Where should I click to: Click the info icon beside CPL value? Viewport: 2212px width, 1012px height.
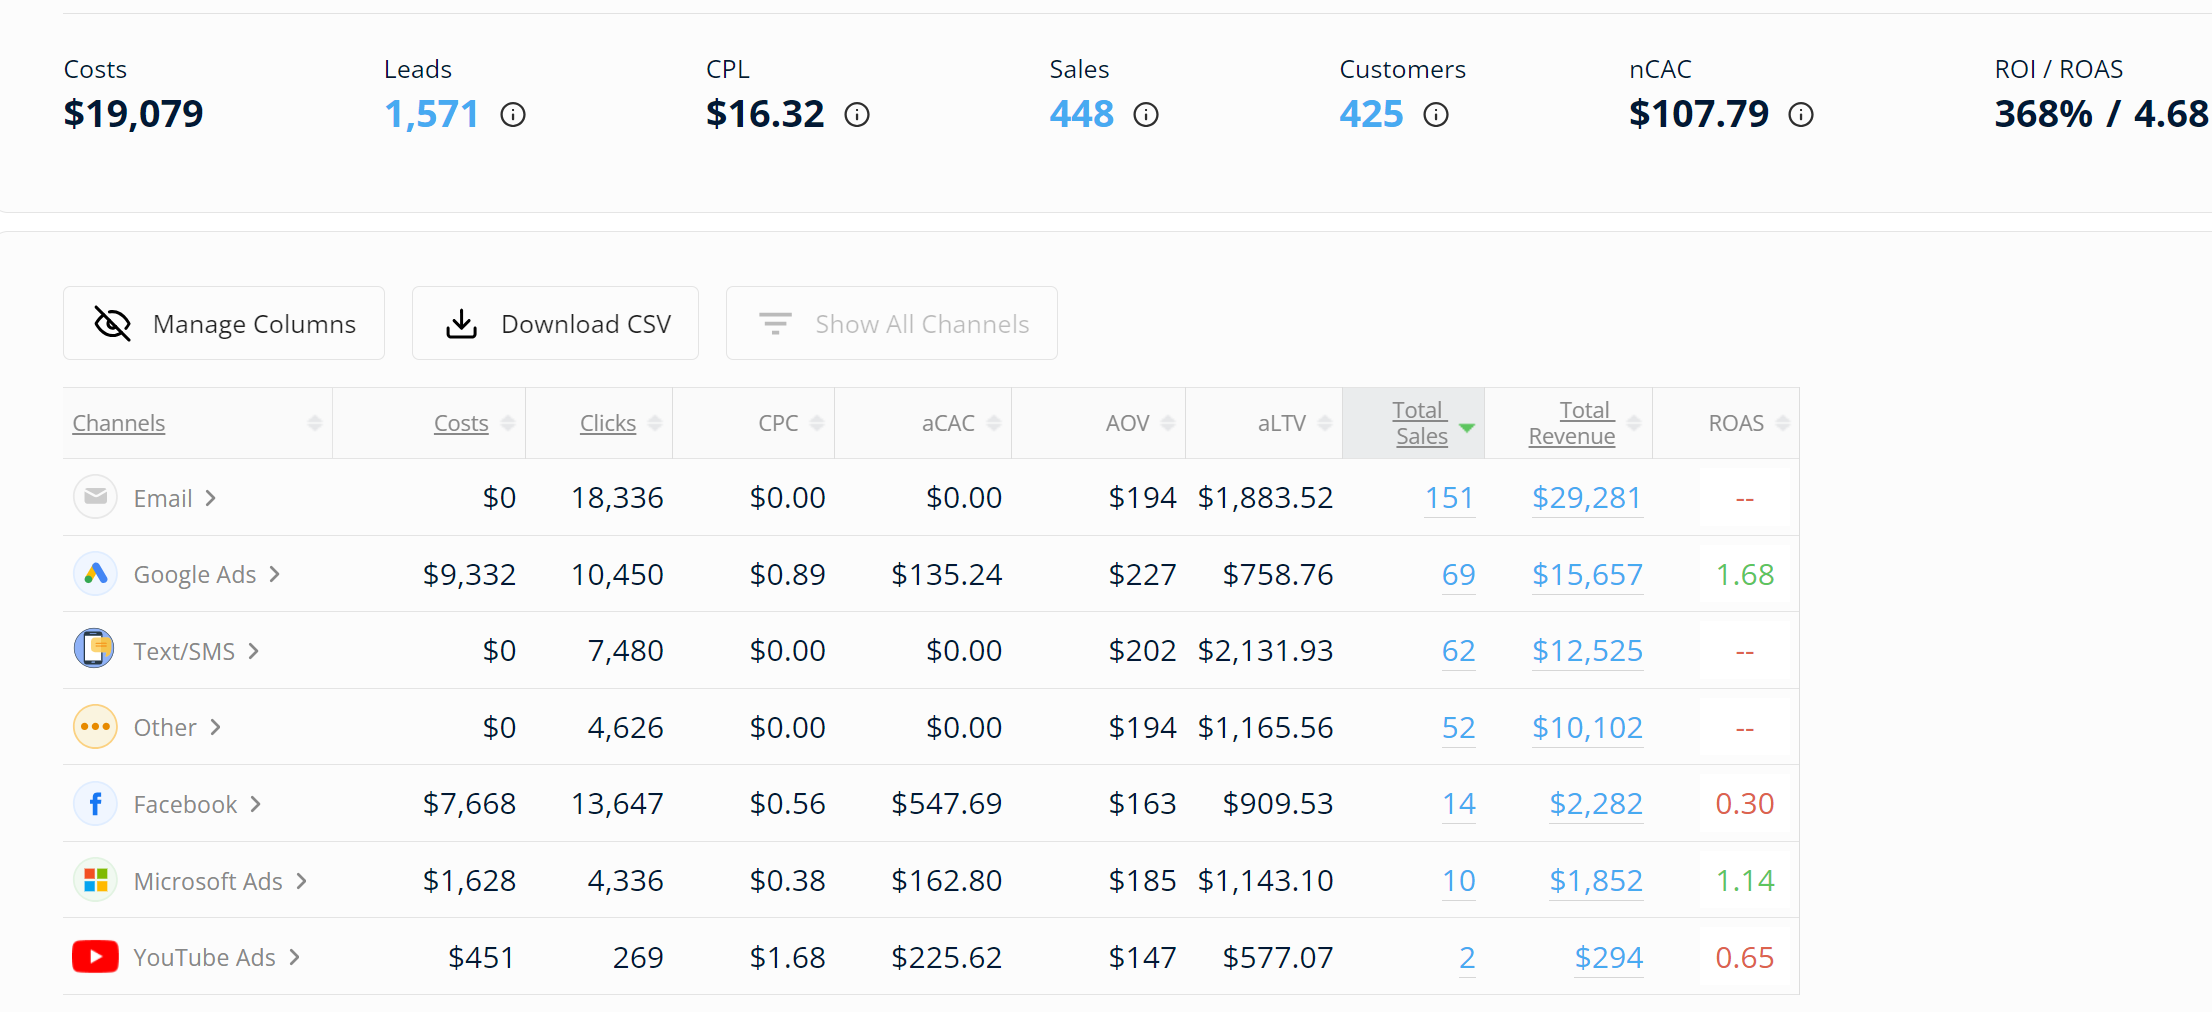[857, 115]
